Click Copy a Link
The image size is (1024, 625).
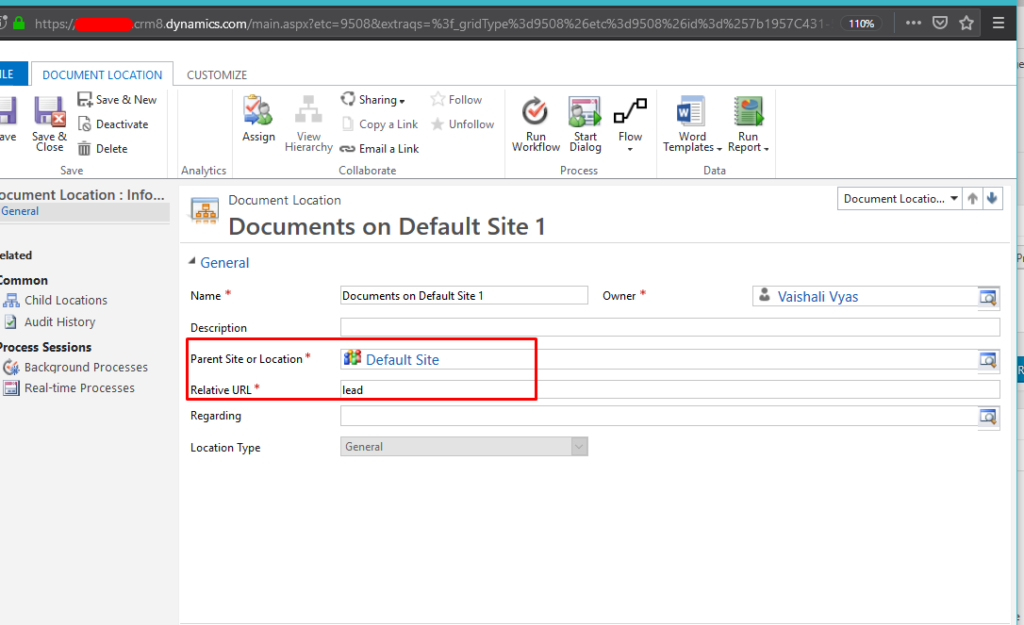(x=379, y=124)
